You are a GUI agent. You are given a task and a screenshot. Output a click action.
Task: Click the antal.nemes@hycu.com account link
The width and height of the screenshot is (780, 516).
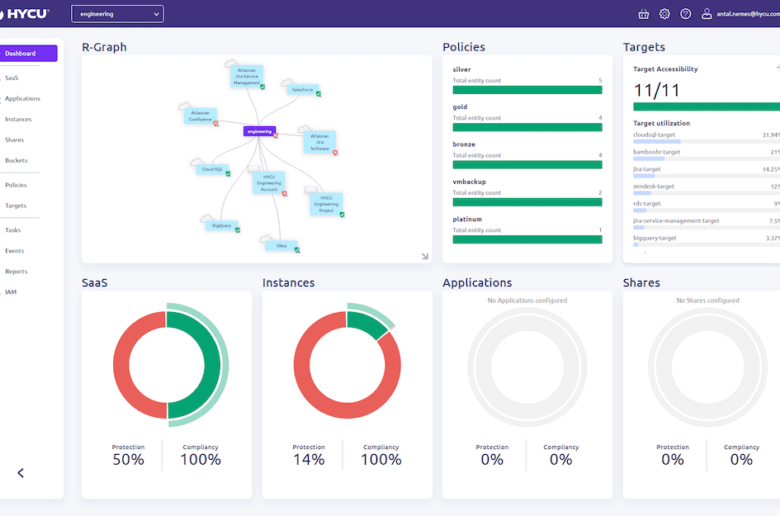click(748, 14)
